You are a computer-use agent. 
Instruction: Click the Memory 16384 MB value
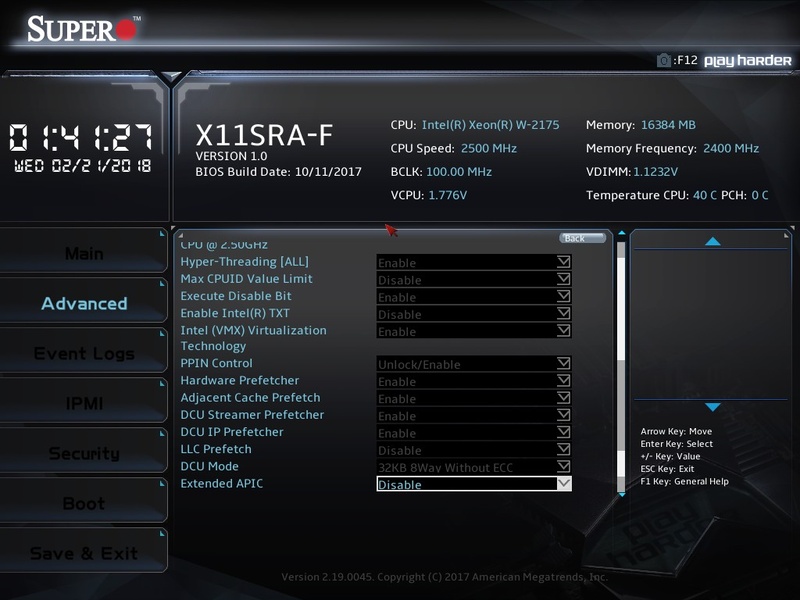click(x=668, y=125)
